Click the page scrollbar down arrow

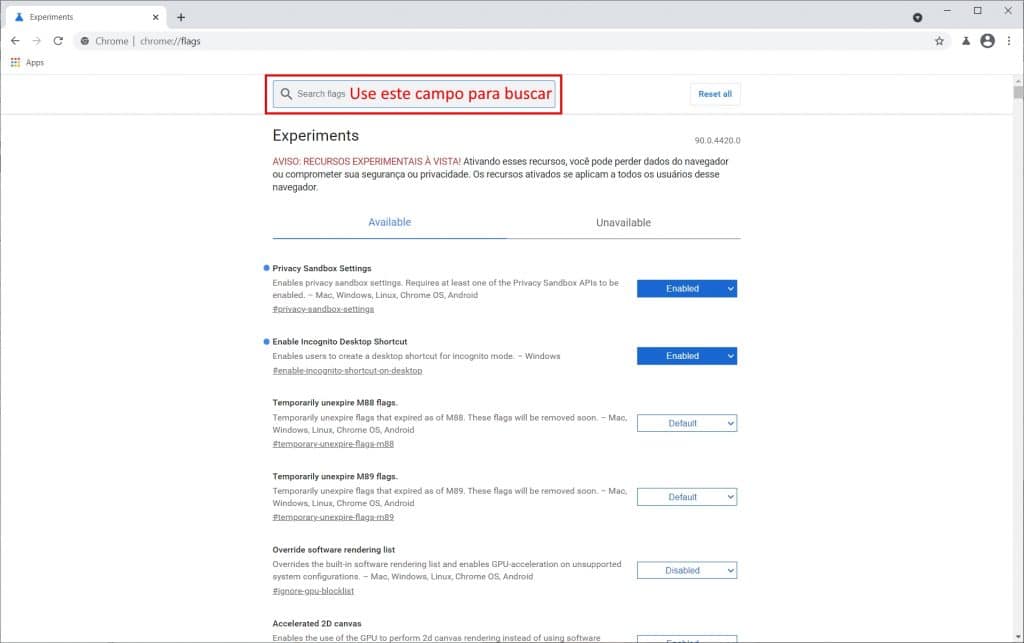point(1018,636)
